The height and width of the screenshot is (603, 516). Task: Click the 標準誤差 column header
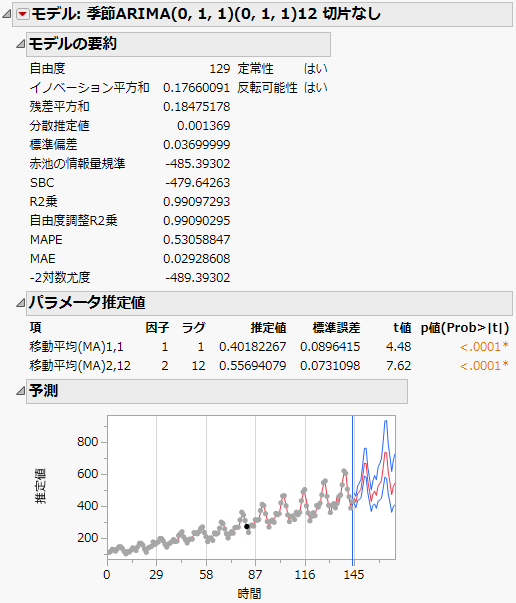pyautogui.click(x=336, y=328)
